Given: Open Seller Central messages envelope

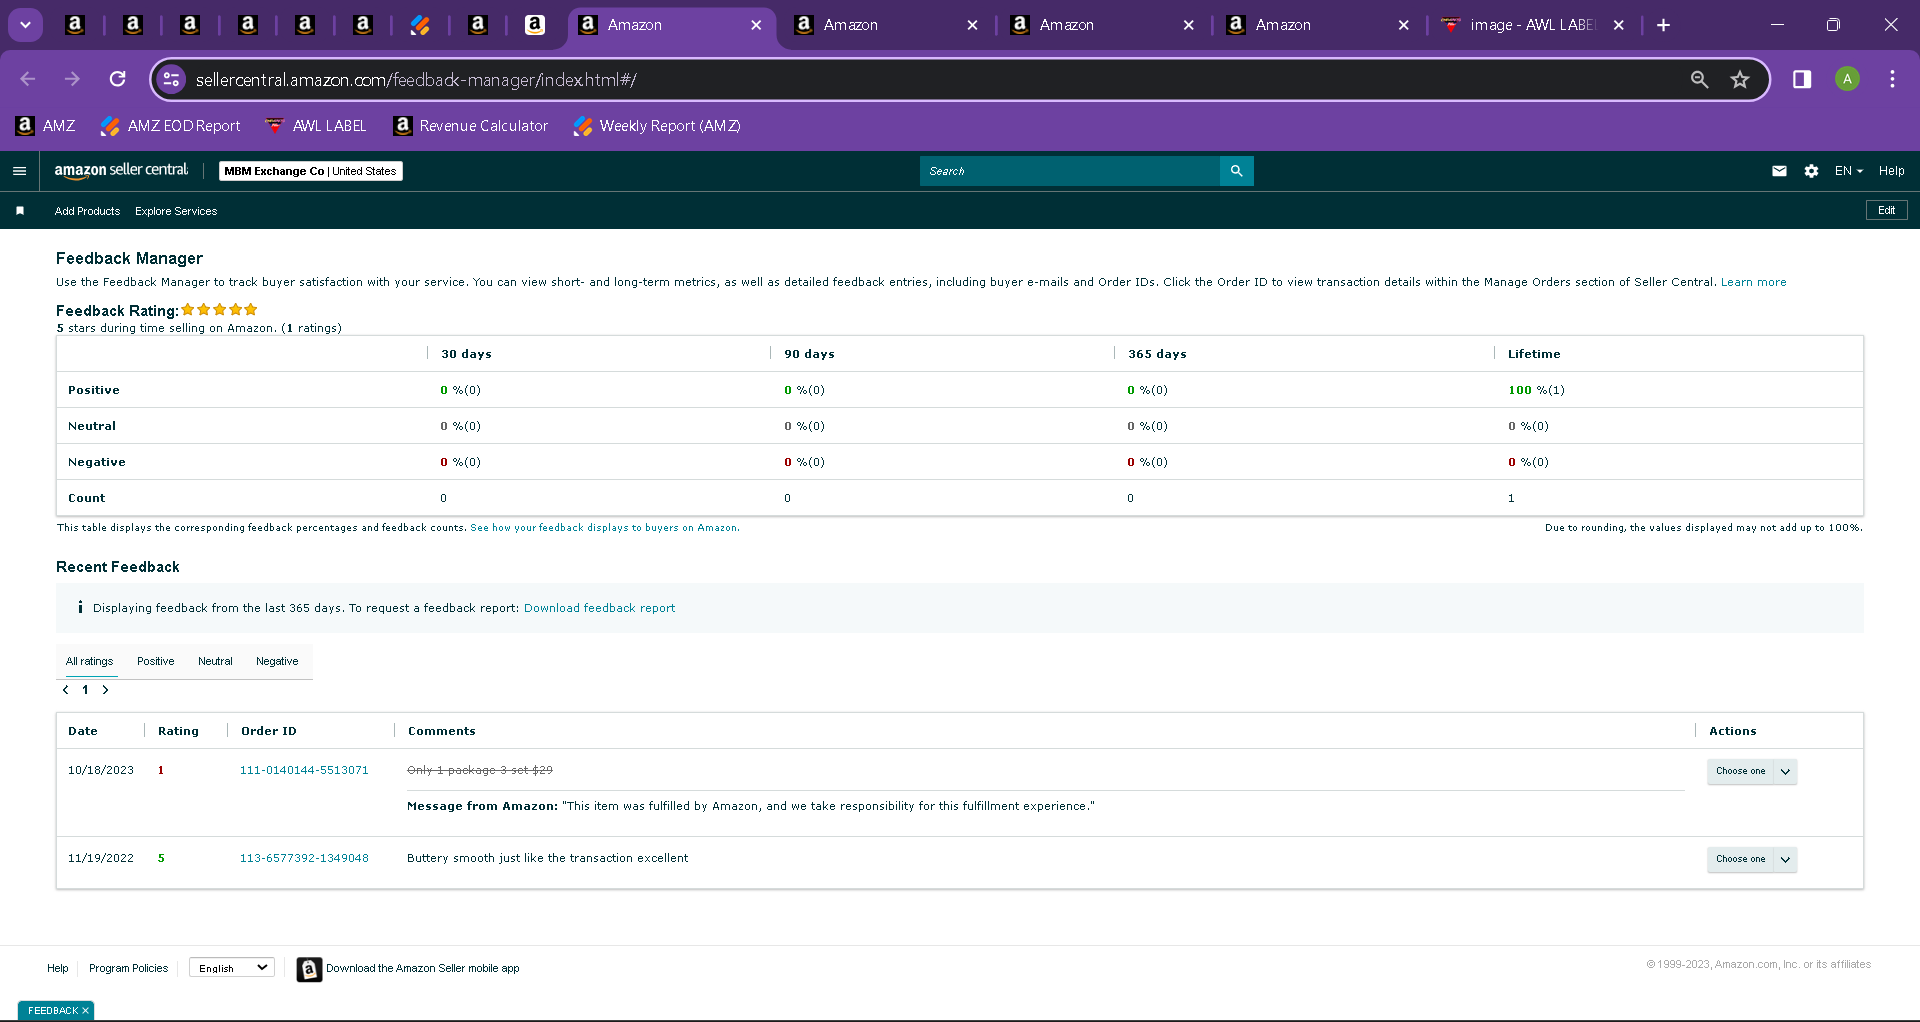Looking at the screenshot, I should [x=1779, y=171].
